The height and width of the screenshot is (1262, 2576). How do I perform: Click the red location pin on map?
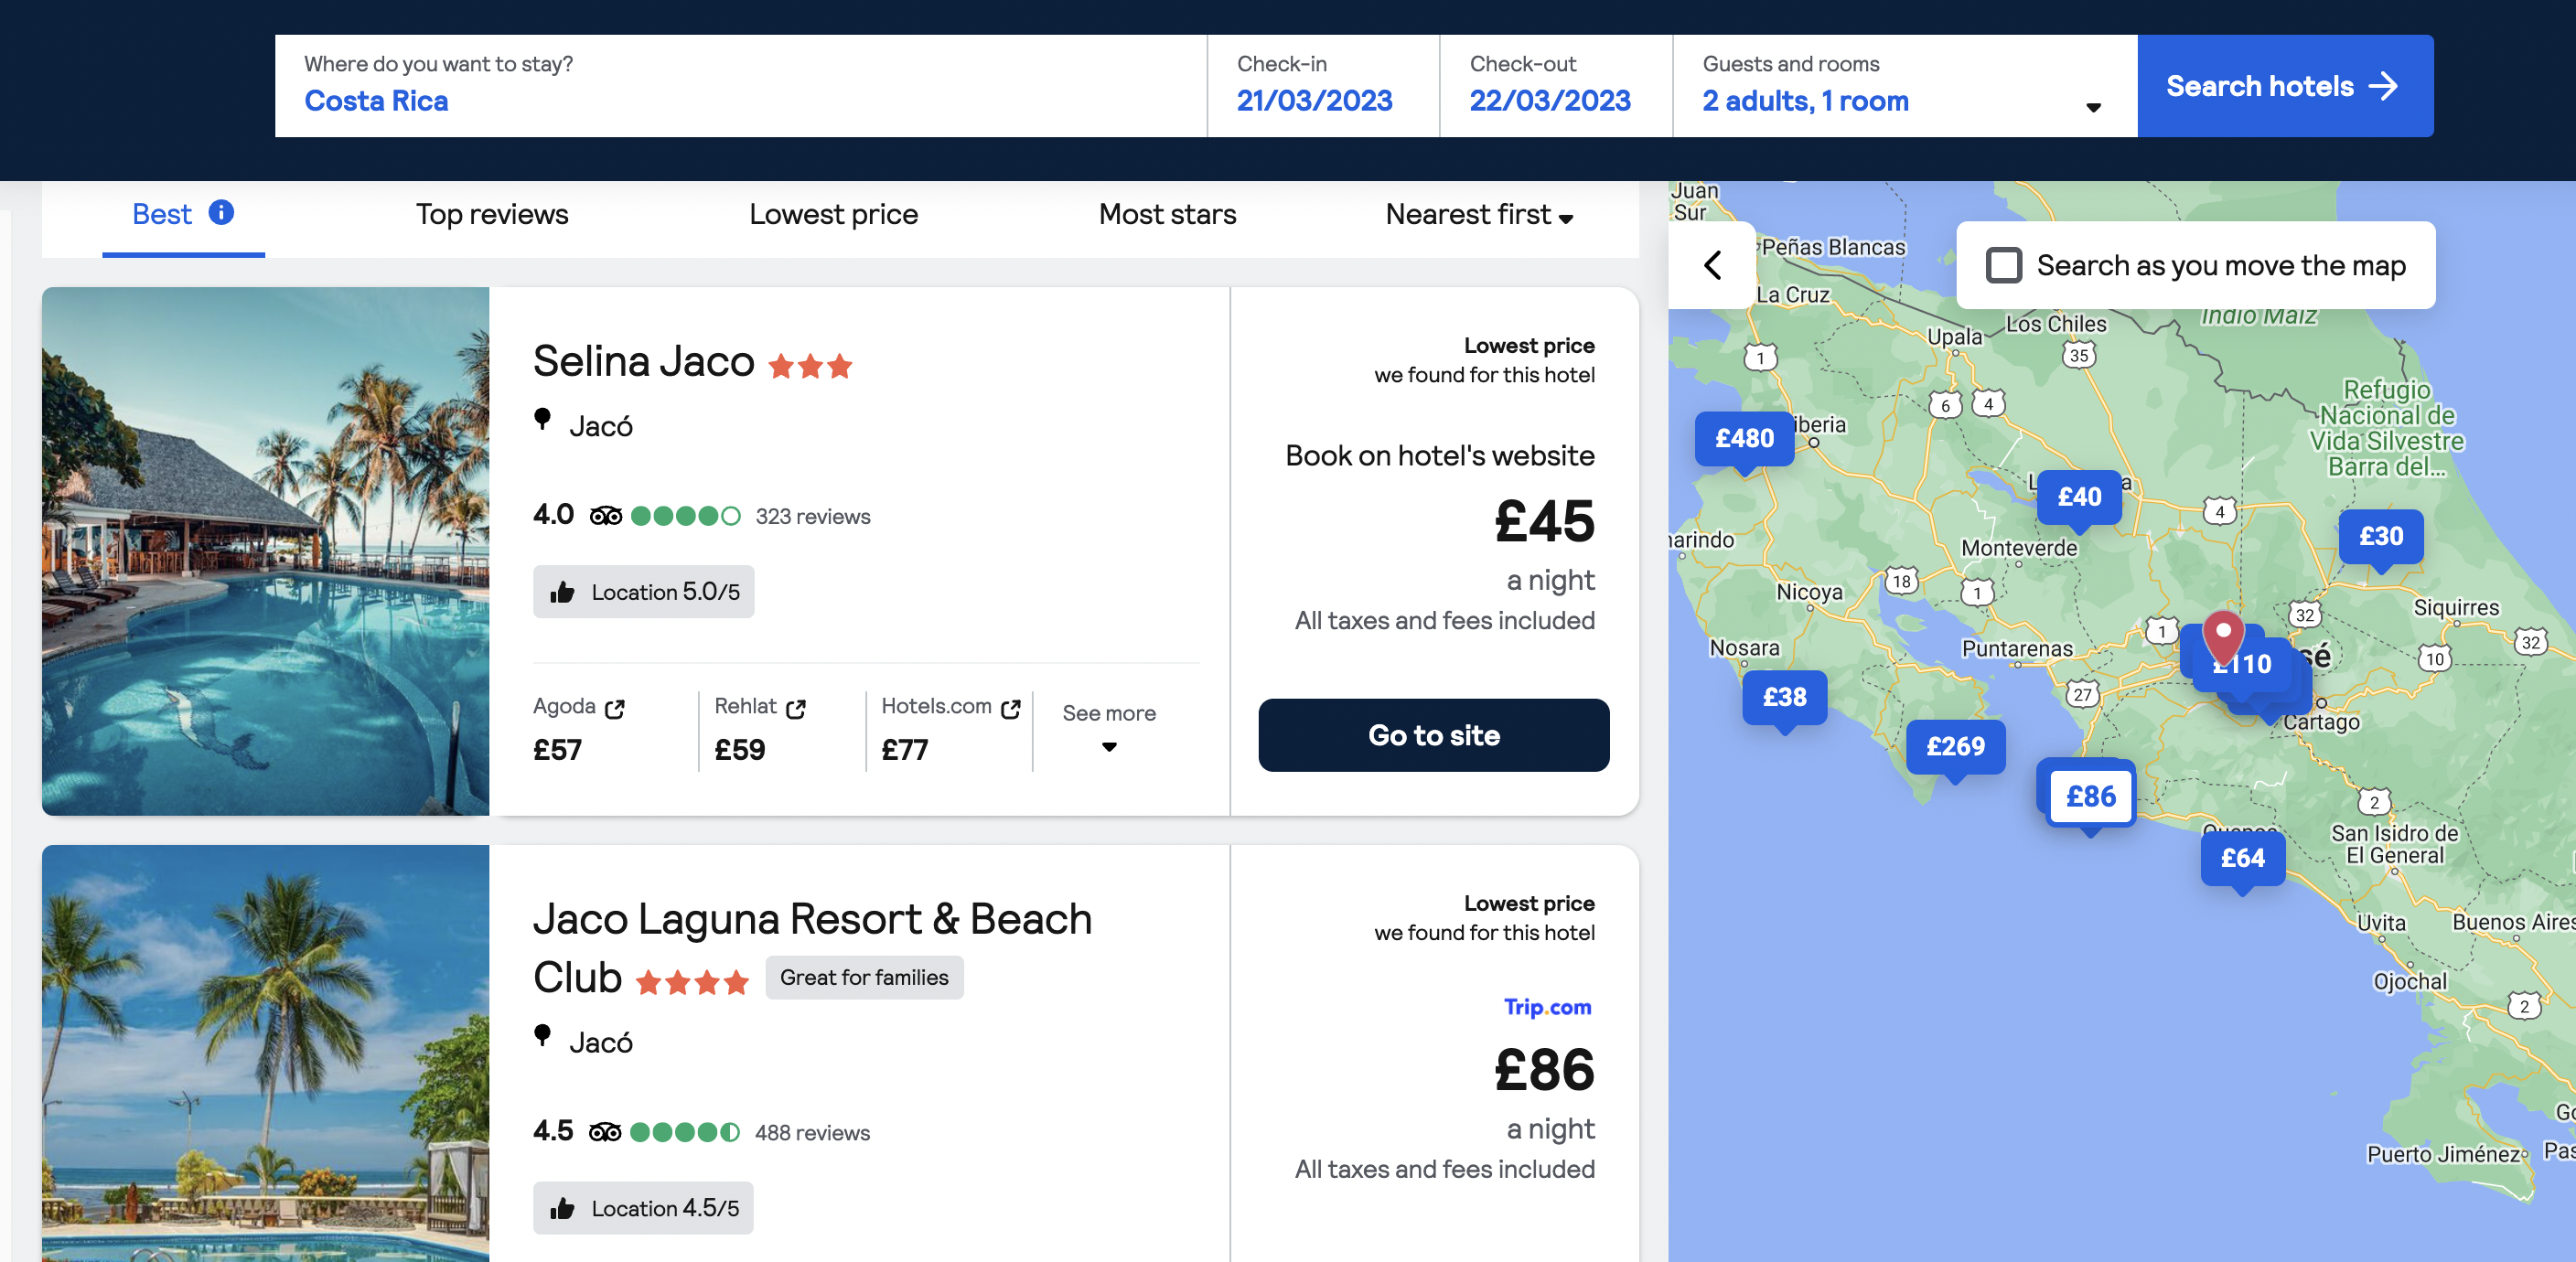click(2223, 636)
